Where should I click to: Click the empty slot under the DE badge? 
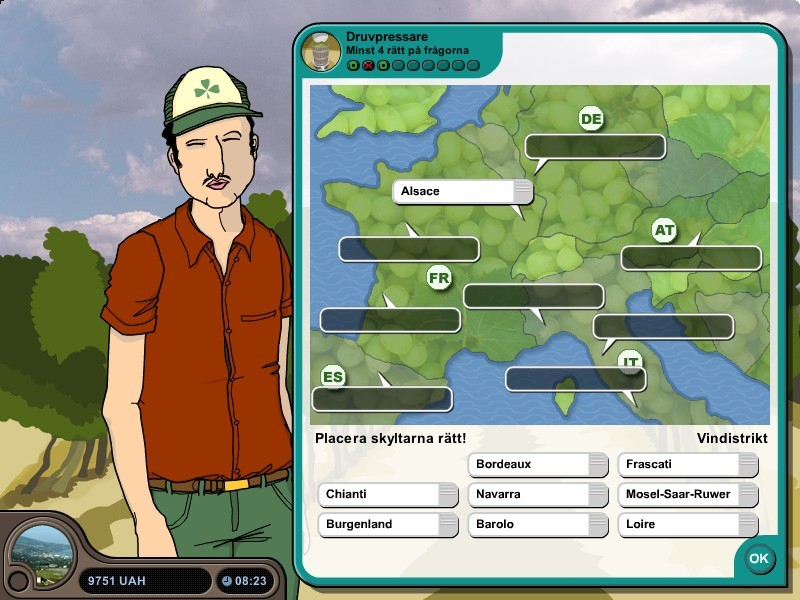coord(595,147)
